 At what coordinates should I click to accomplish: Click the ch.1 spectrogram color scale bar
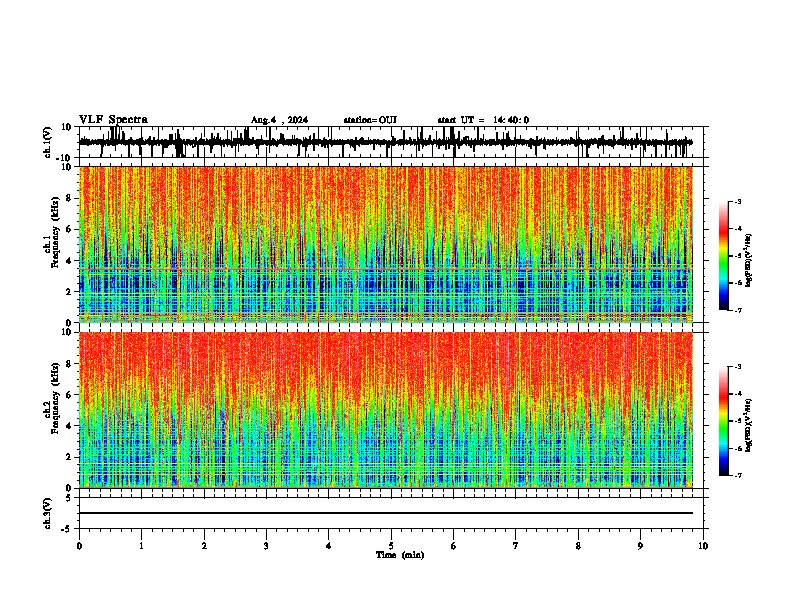click(x=723, y=256)
